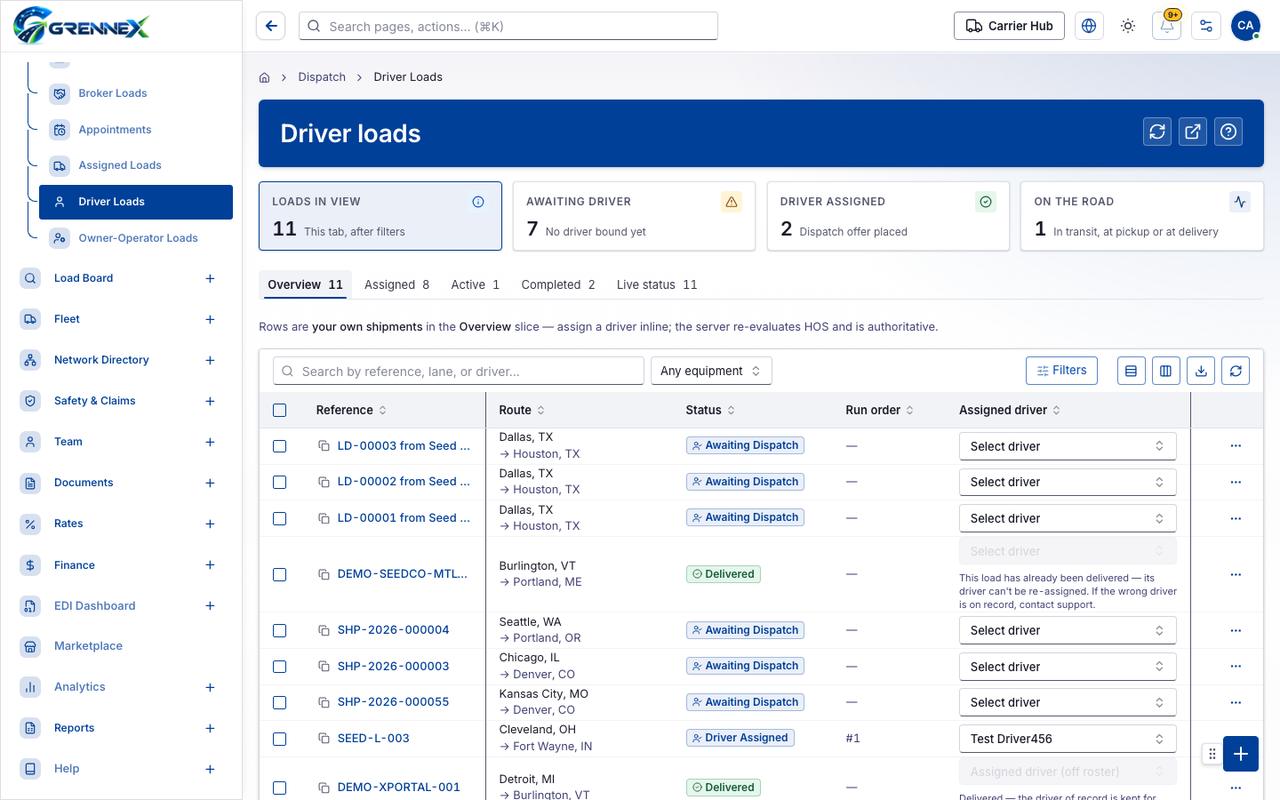Open the language globe icon
The width and height of the screenshot is (1280, 800).
[x=1089, y=26]
